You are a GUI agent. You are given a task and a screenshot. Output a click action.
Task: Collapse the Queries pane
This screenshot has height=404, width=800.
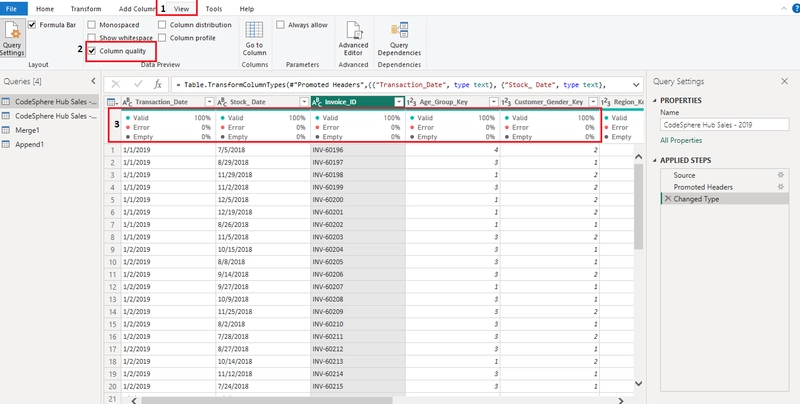pos(93,81)
